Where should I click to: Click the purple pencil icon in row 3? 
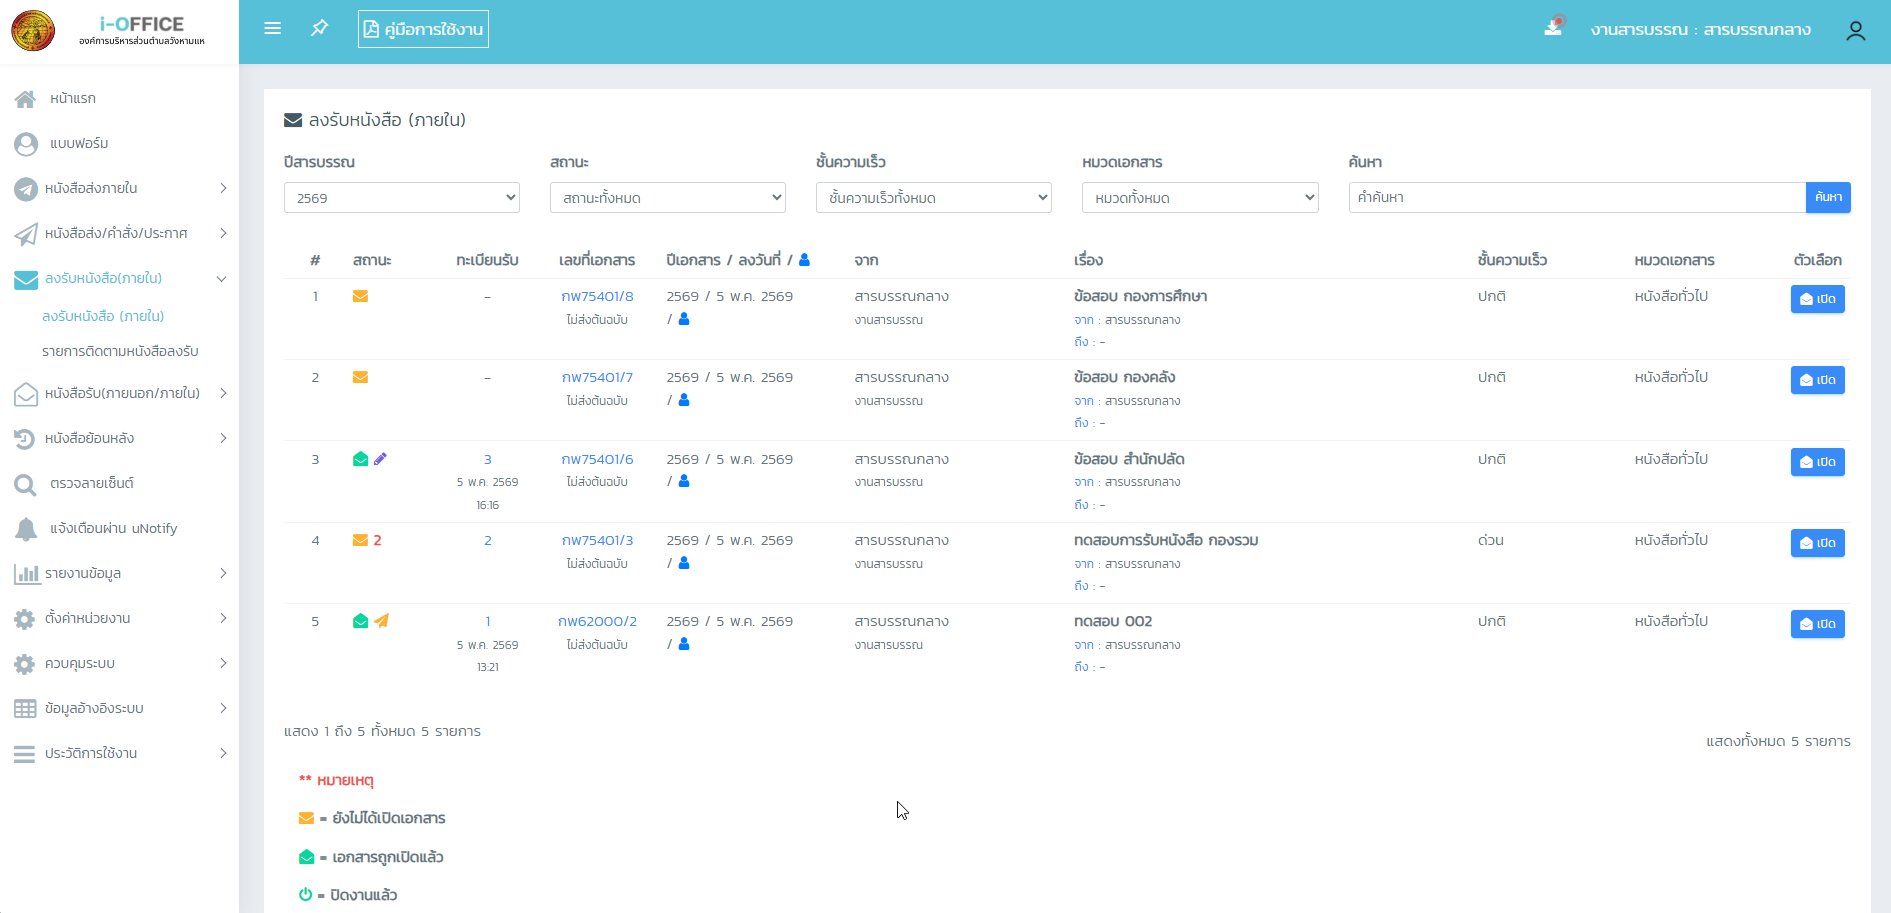(380, 459)
